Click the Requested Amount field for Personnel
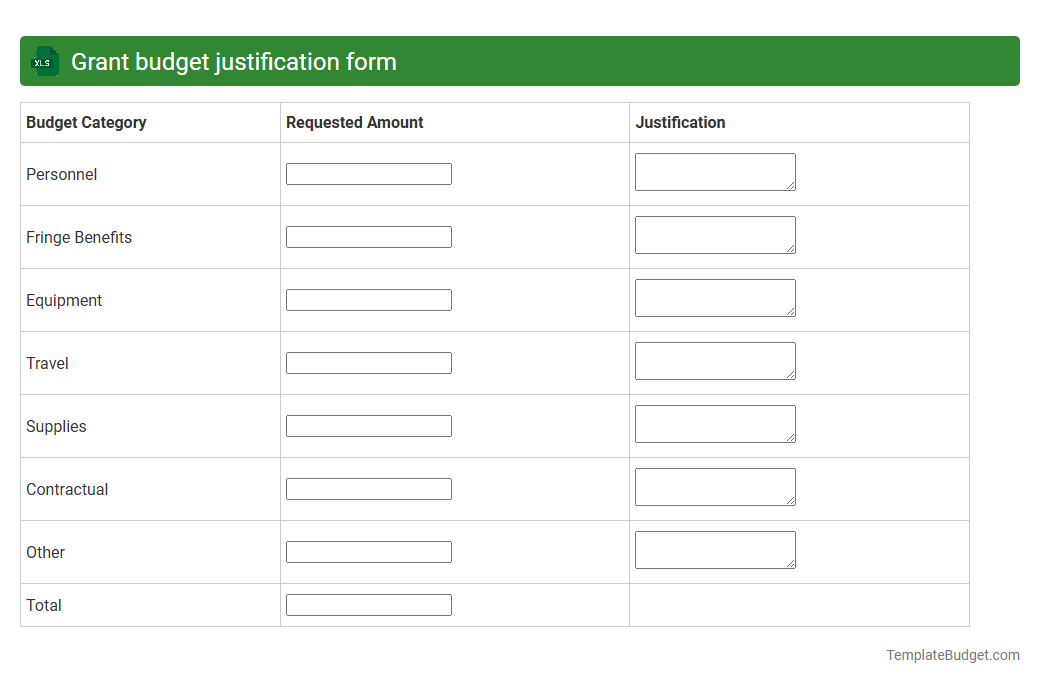The width and height of the screenshot is (1040, 684). (368, 173)
